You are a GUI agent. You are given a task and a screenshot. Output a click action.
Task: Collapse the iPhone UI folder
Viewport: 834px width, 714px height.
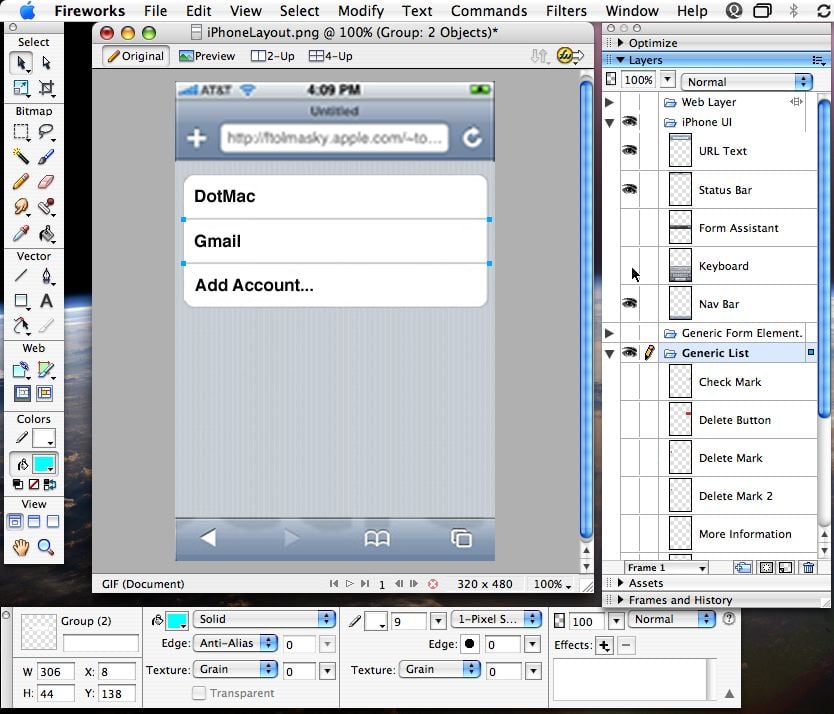pos(610,122)
